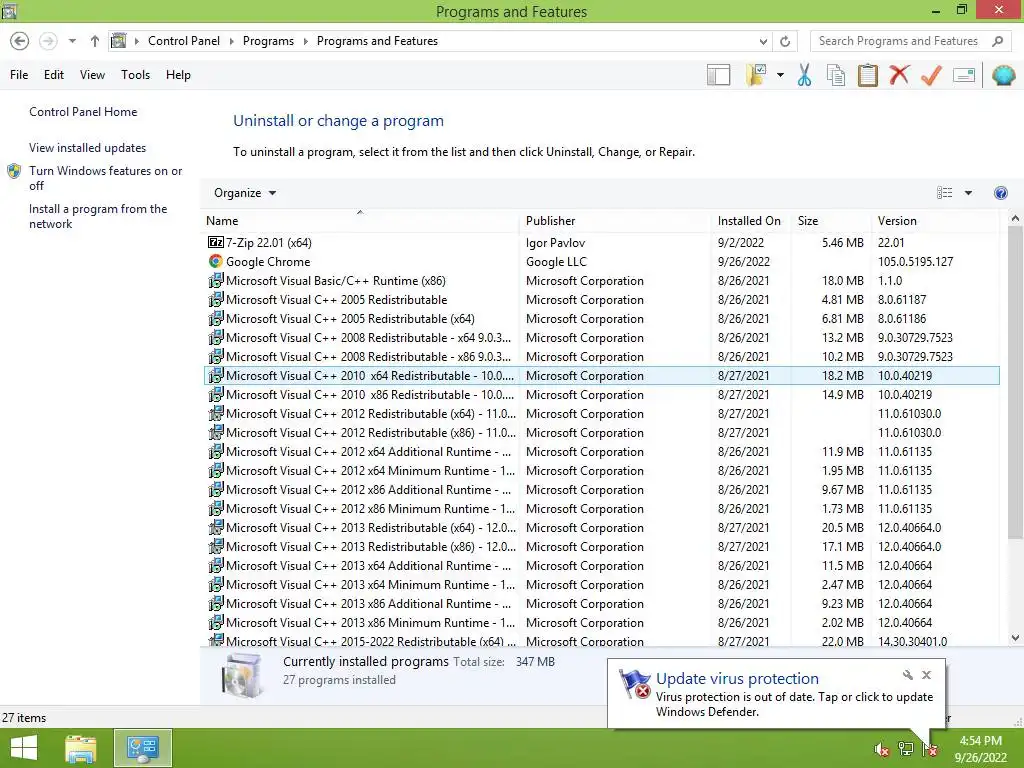Click Turn Windows features on or off
Image resolution: width=1024 pixels, height=768 pixels.
(105, 178)
